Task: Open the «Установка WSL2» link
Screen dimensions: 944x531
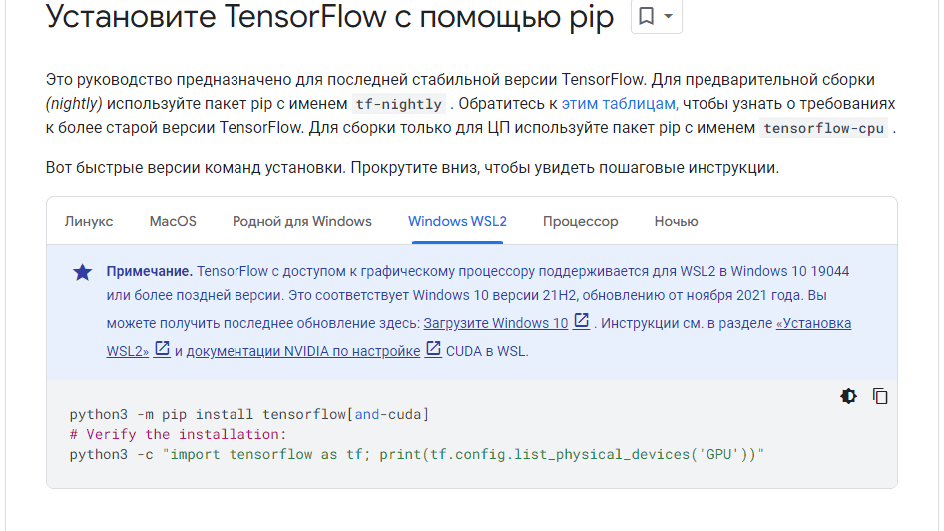Action: [814, 323]
